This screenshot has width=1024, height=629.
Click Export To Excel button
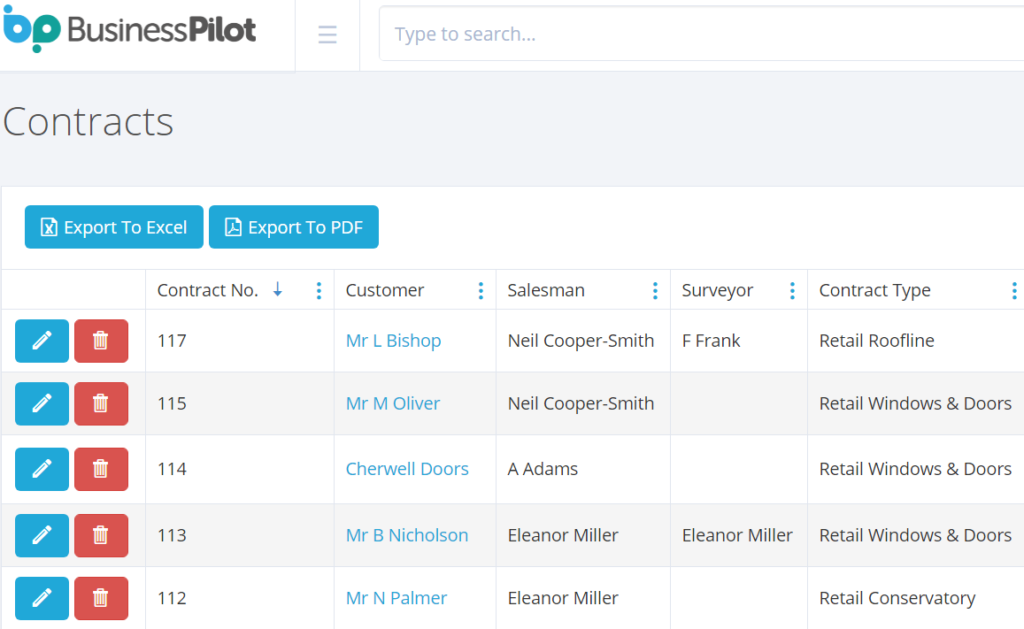(114, 227)
